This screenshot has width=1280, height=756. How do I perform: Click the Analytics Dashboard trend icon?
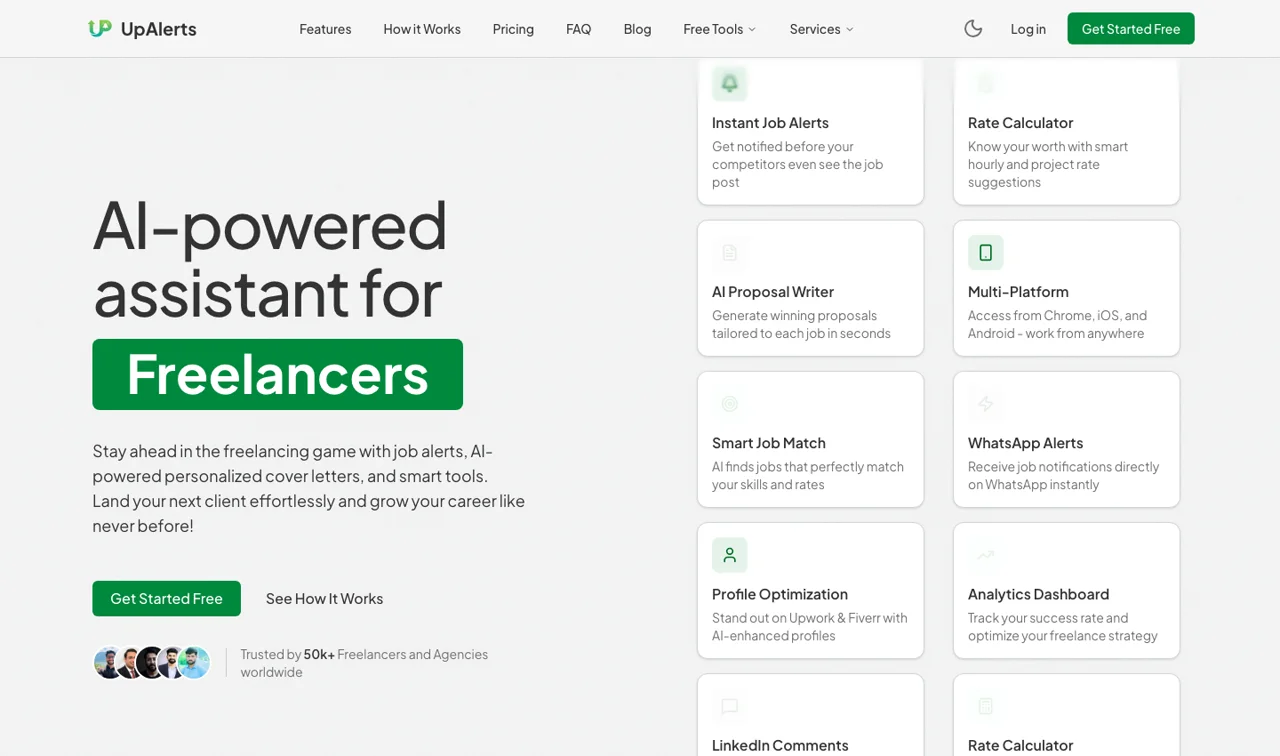click(986, 555)
